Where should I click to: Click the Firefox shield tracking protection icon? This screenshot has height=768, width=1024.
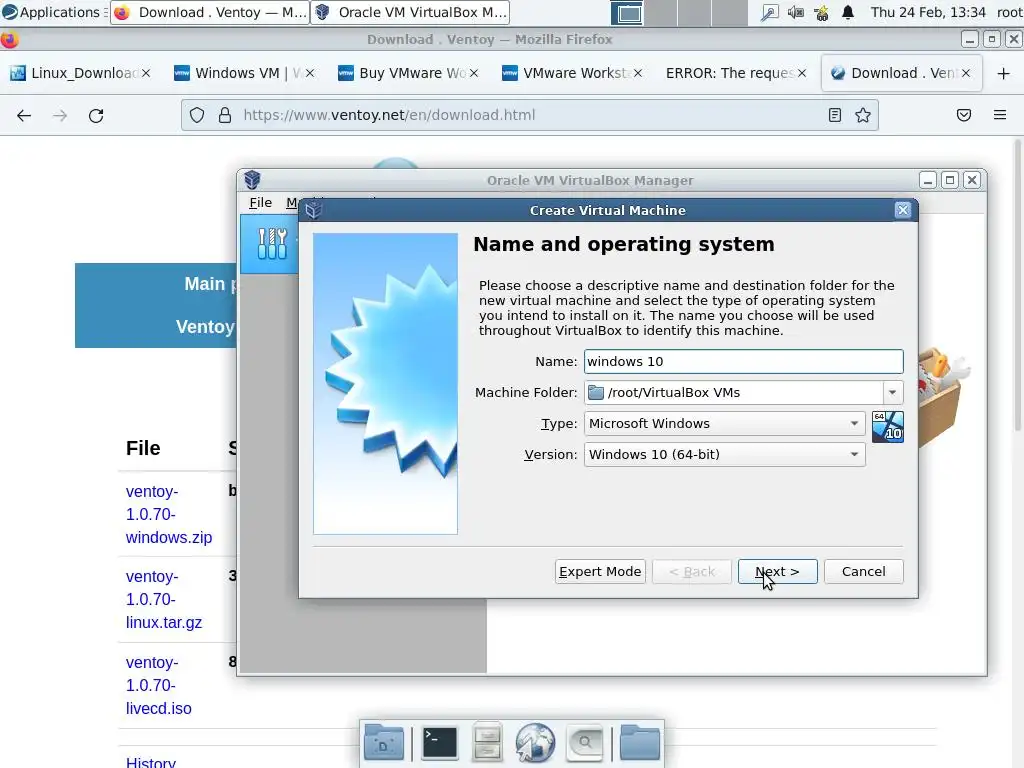click(197, 116)
